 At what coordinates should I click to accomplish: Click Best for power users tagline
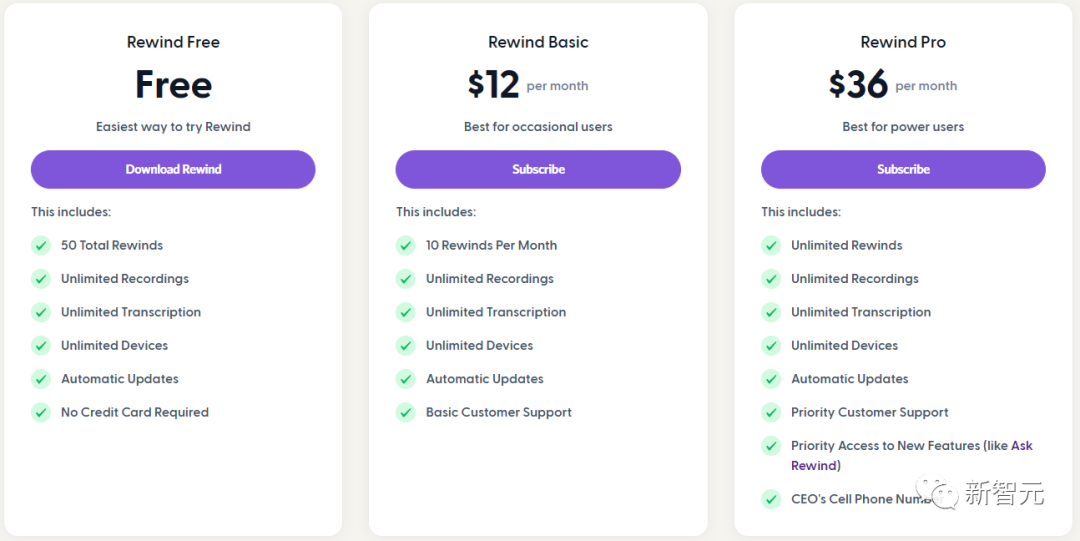point(903,127)
